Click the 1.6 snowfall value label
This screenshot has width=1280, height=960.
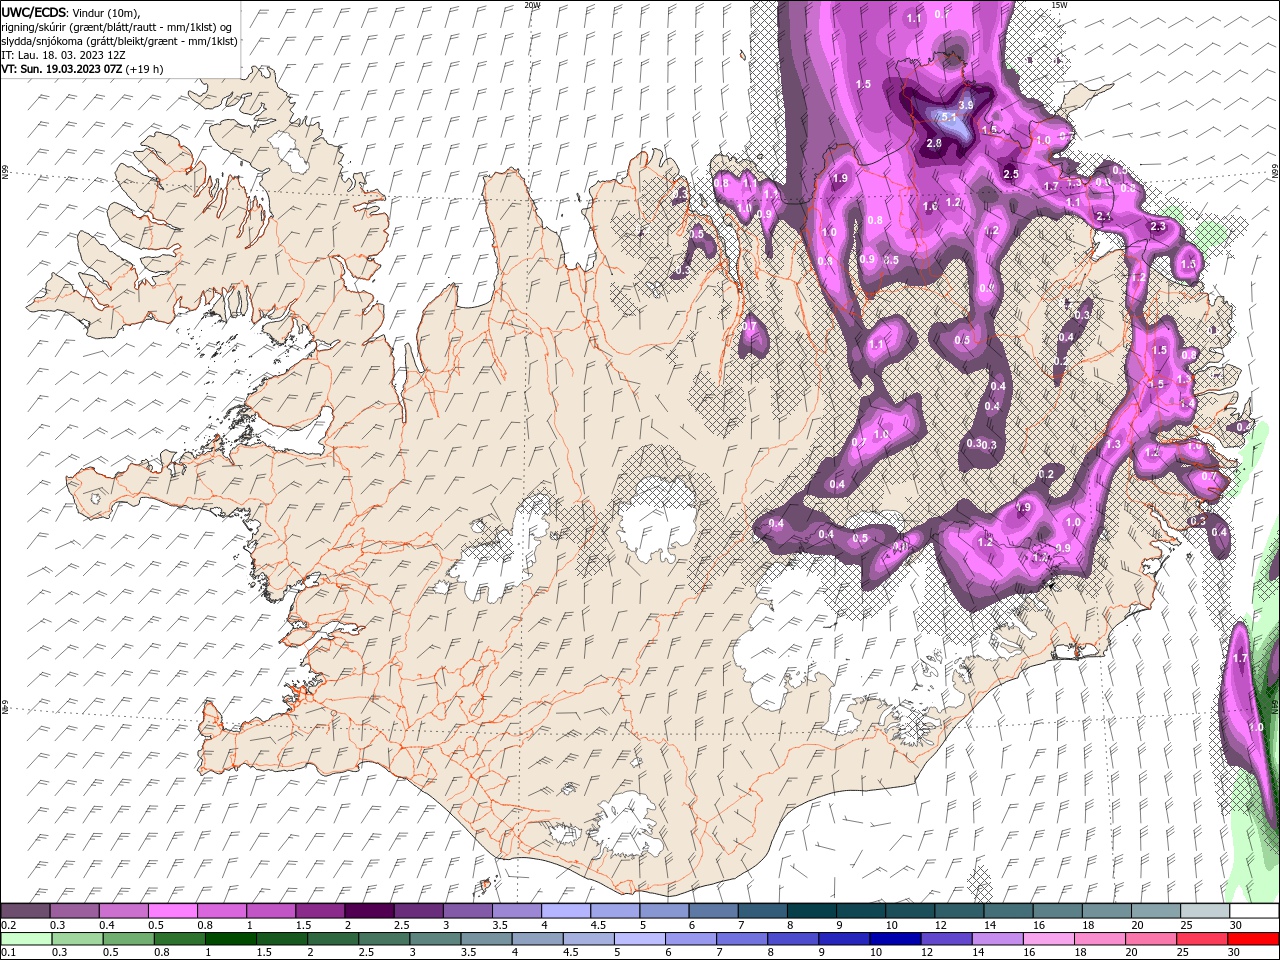pyautogui.click(x=930, y=206)
